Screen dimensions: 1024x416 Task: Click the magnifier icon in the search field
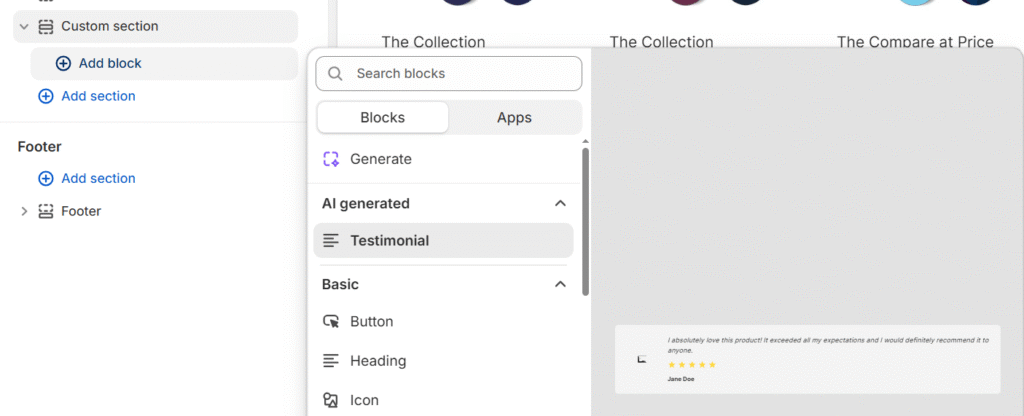click(x=335, y=73)
